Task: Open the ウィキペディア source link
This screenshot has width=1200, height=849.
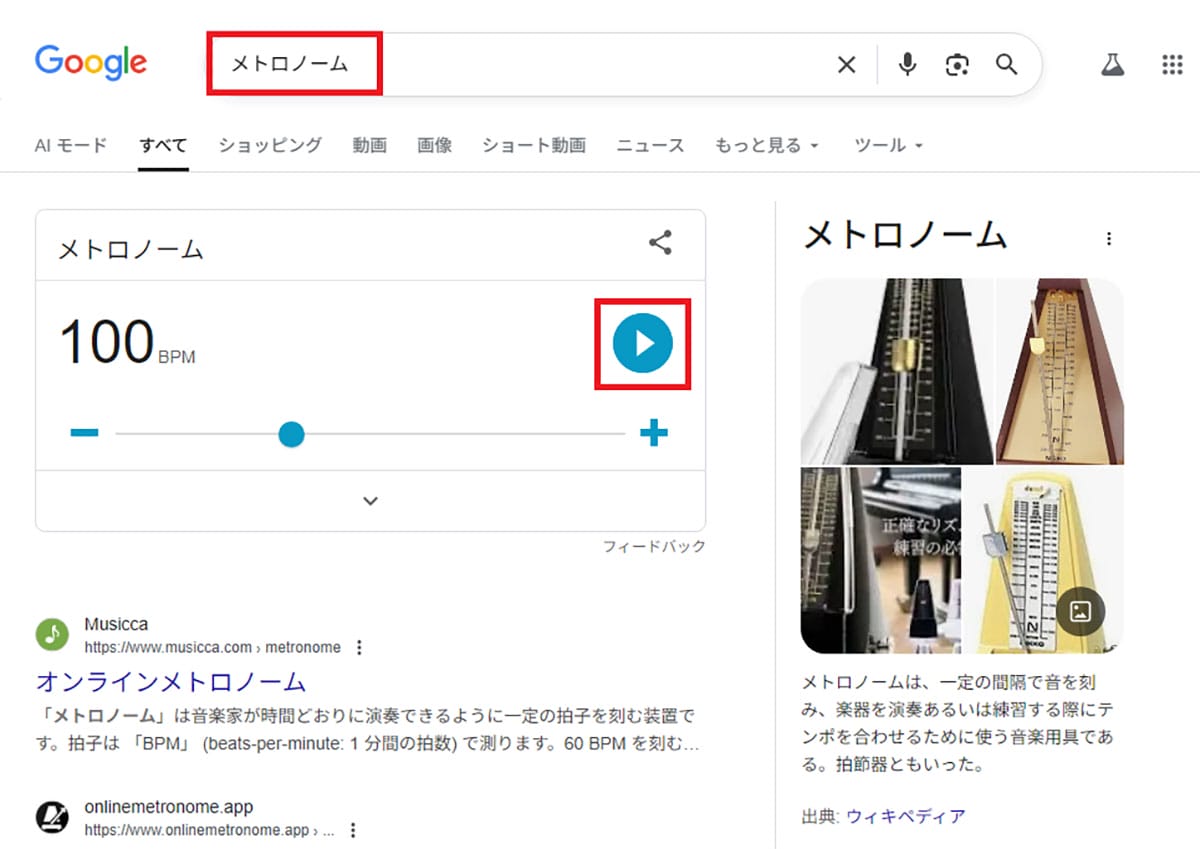Action: coord(905,815)
